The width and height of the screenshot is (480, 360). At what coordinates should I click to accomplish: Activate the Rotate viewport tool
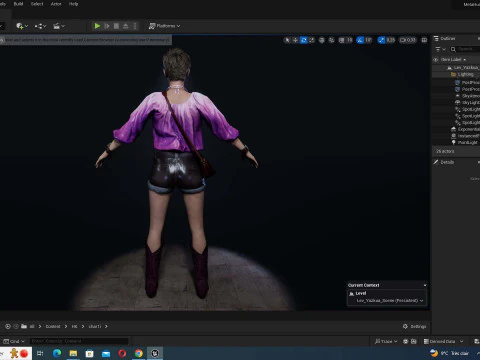coord(304,40)
